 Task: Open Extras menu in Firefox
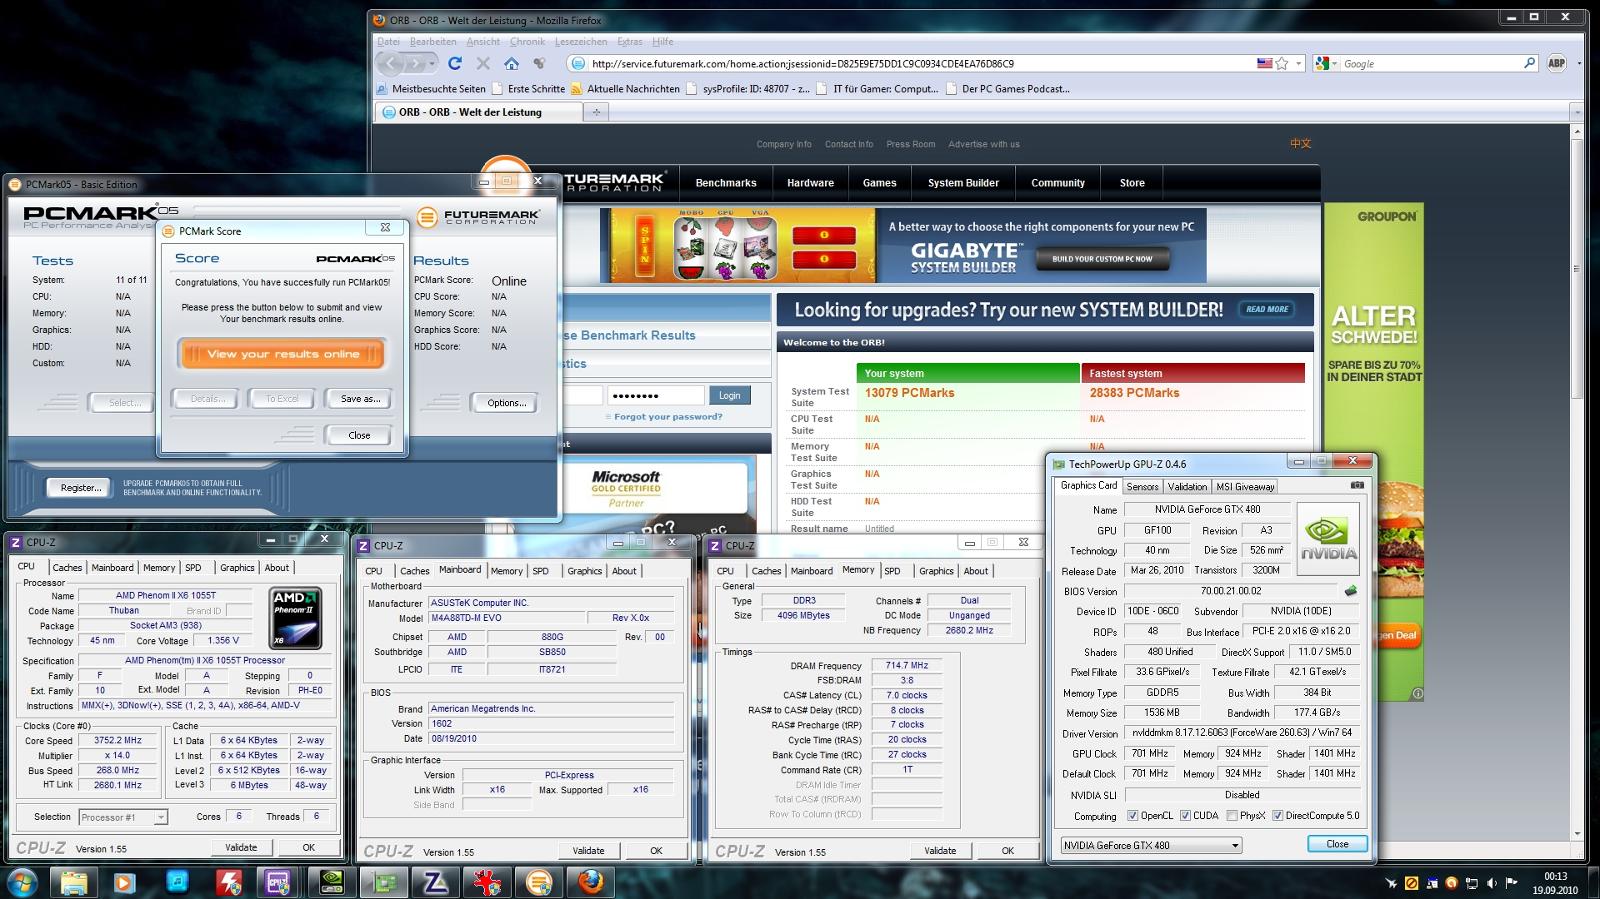(x=630, y=41)
